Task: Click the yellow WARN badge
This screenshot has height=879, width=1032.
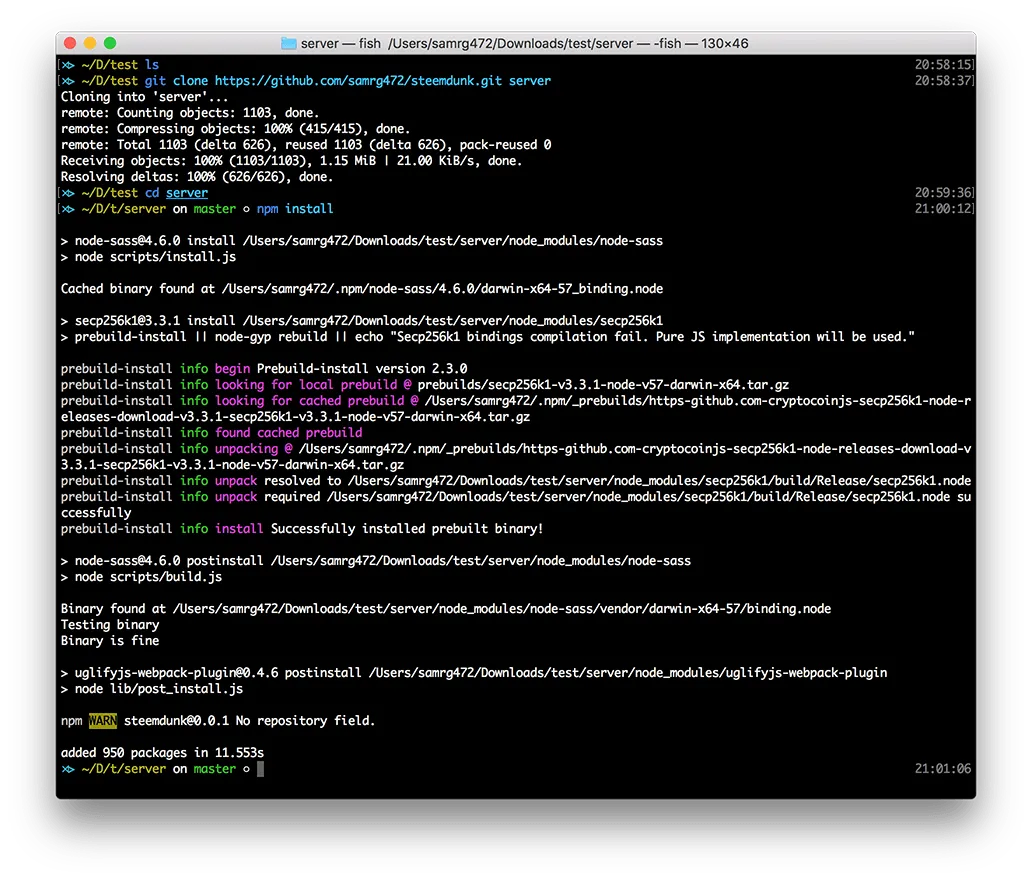Action: click(103, 720)
